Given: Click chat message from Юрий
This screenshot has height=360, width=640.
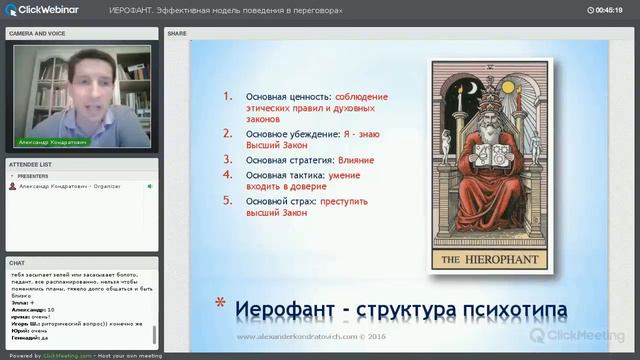Looking at the screenshot, I should 29,331.
